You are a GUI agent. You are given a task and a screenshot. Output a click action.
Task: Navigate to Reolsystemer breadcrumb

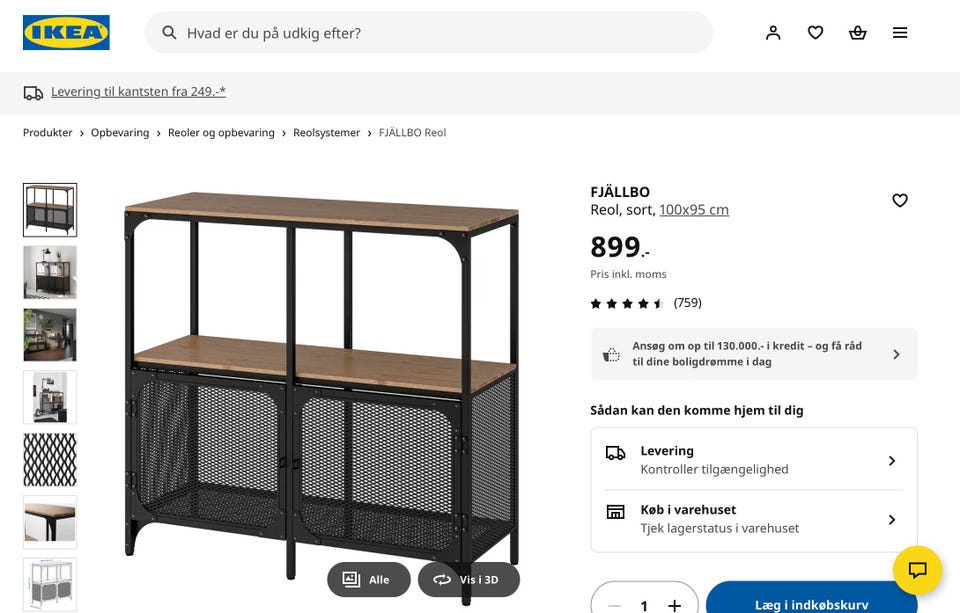coord(326,133)
